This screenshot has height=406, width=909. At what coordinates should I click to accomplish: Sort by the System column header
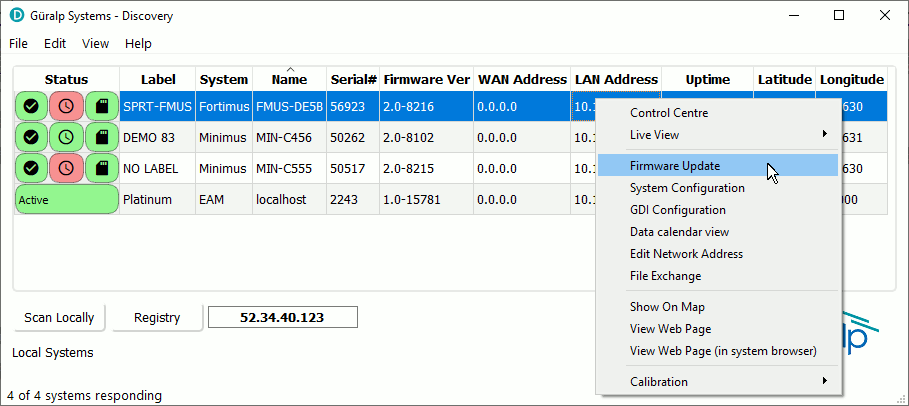(224, 79)
